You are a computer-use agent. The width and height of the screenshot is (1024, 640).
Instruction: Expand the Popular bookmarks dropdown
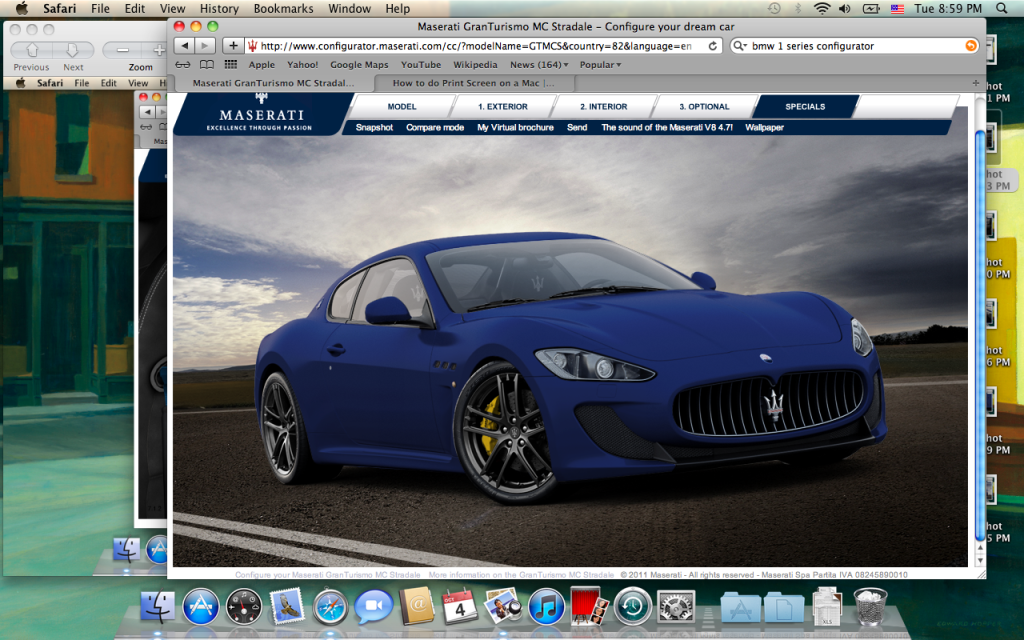click(600, 65)
